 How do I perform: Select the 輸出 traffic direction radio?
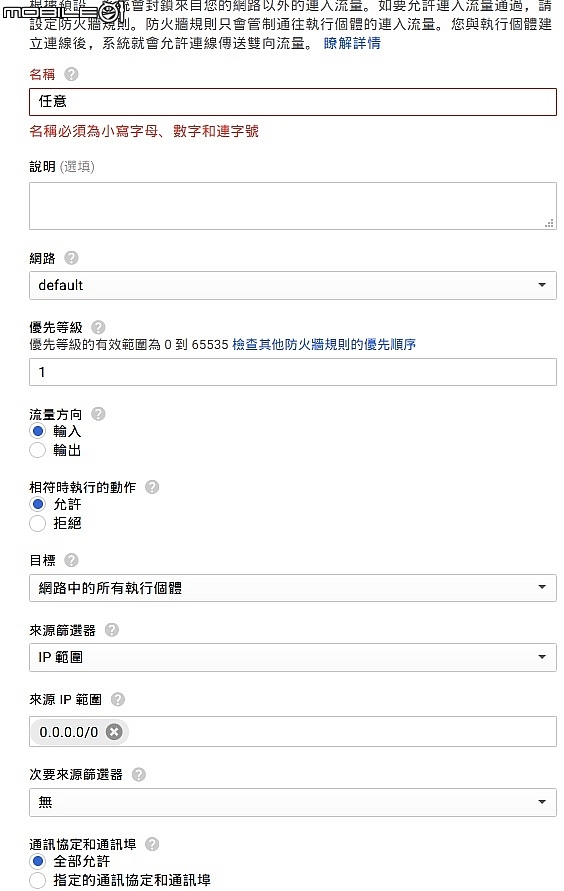point(37,450)
